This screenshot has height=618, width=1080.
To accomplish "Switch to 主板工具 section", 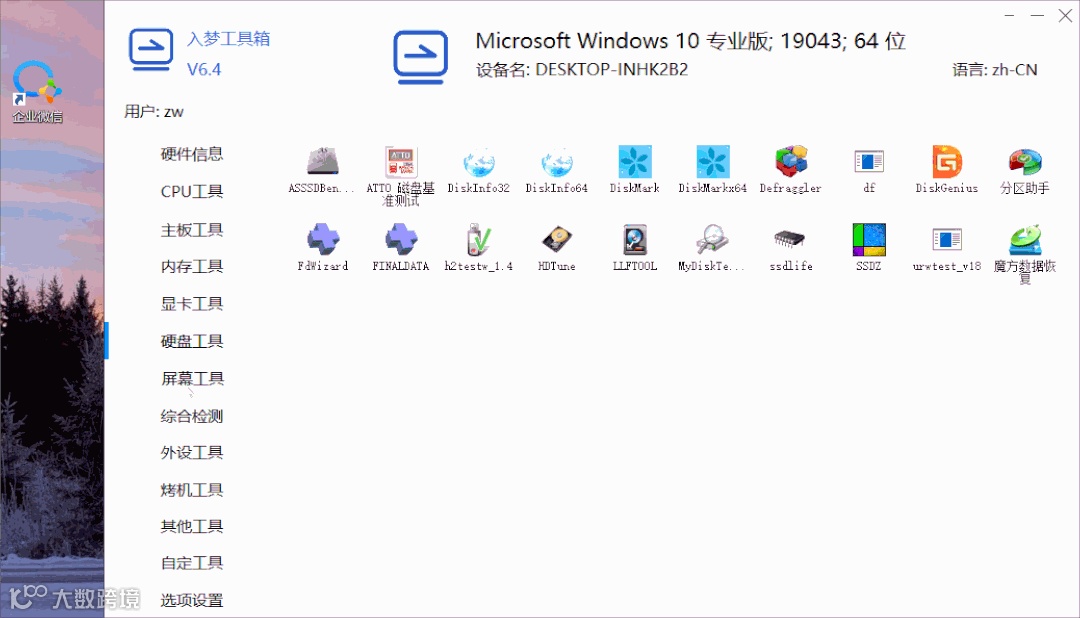I will (191, 229).
